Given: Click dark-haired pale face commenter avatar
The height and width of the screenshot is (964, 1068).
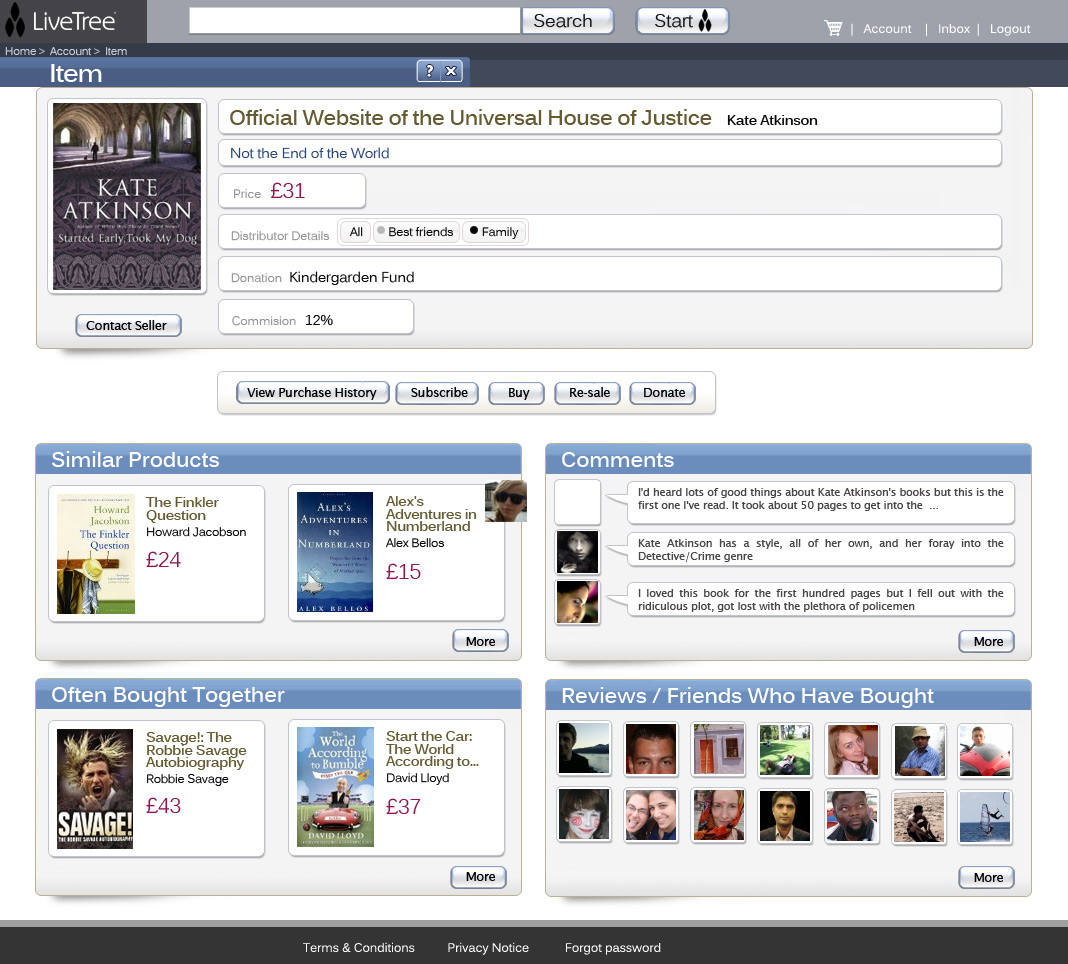Looking at the screenshot, I should (x=578, y=552).
